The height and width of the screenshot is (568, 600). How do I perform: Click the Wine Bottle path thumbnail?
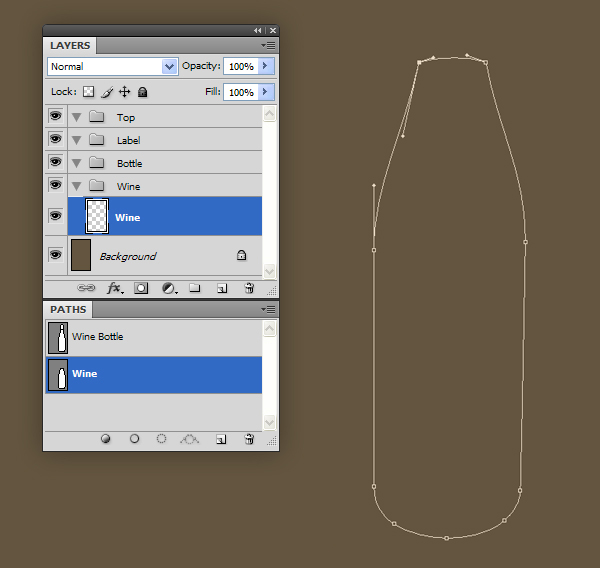coord(58,338)
